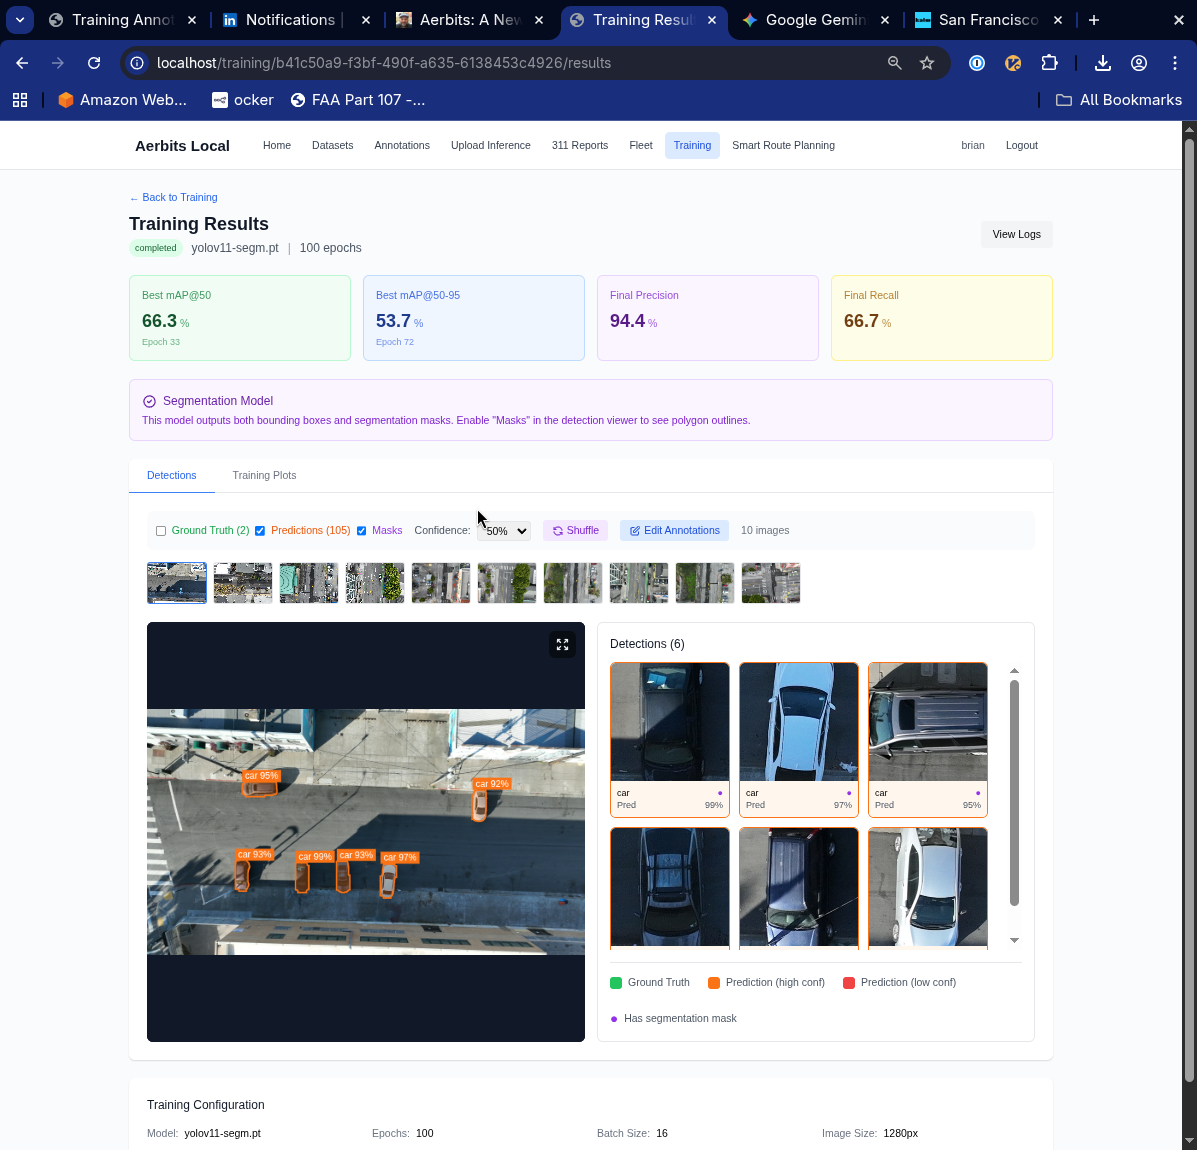Disable the Masks checkbox
Screen dimensions: 1197x1150
click(x=362, y=531)
